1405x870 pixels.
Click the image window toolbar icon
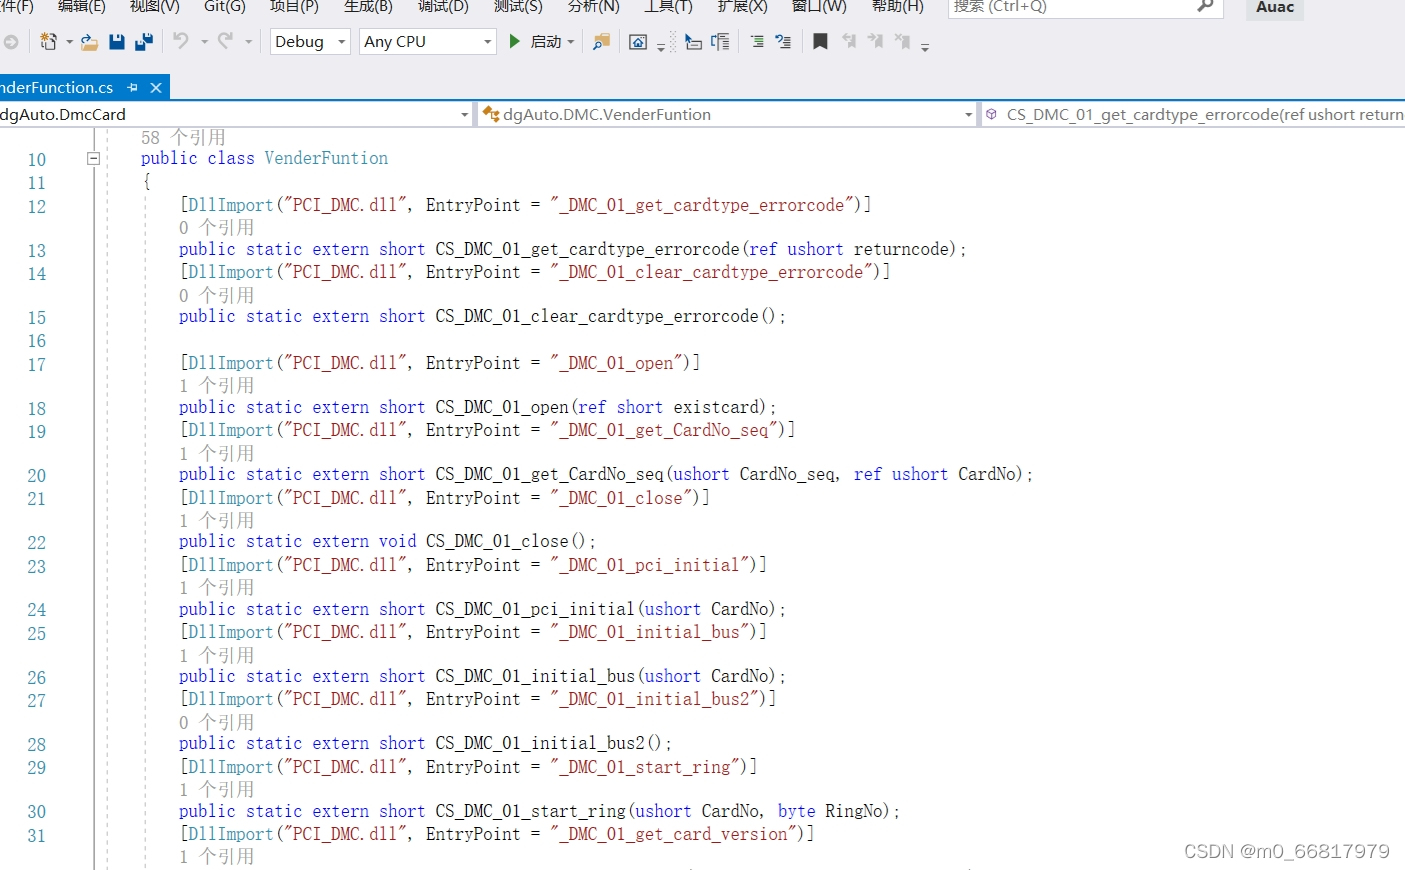(638, 41)
